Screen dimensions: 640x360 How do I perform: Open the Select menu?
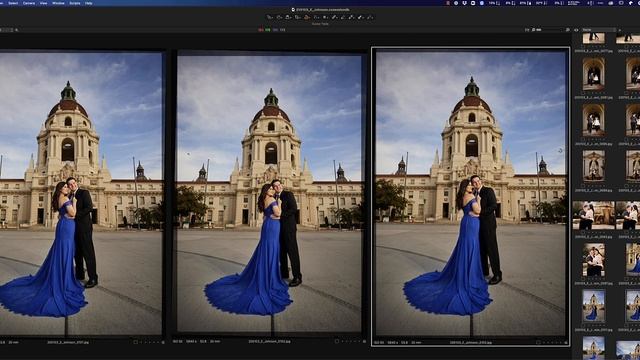(13, 3)
